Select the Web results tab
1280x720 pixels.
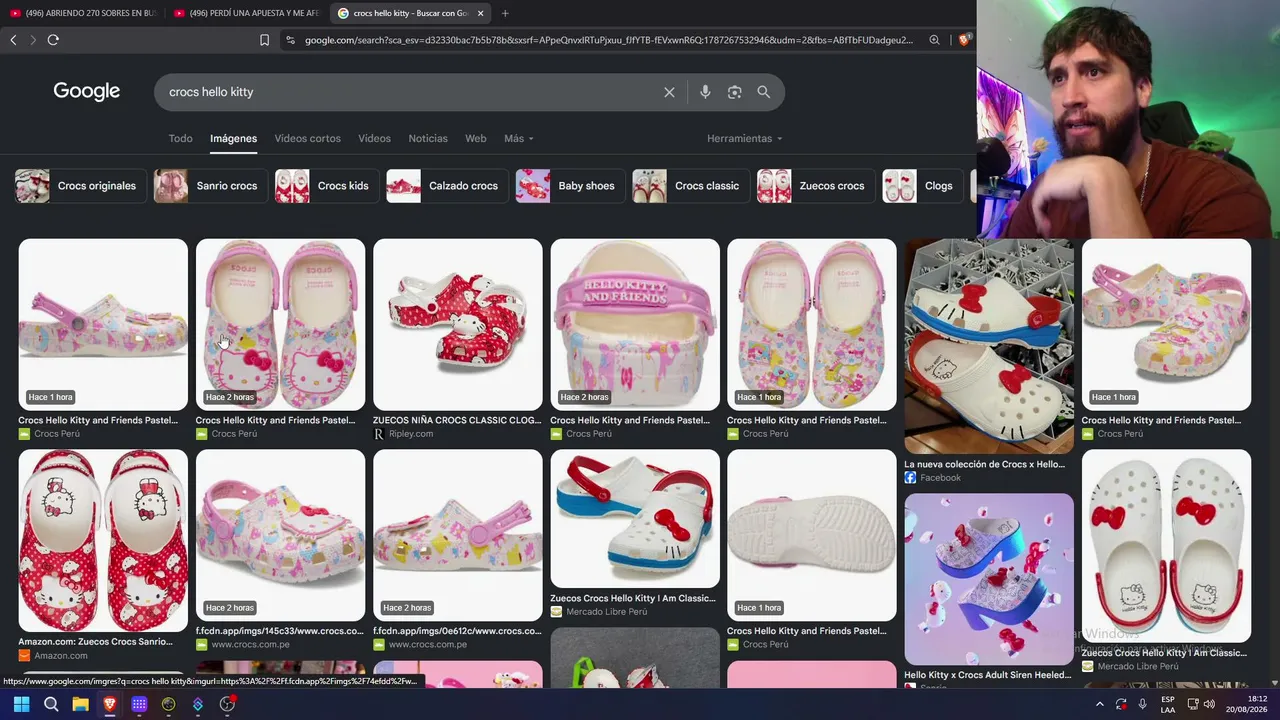tap(476, 138)
